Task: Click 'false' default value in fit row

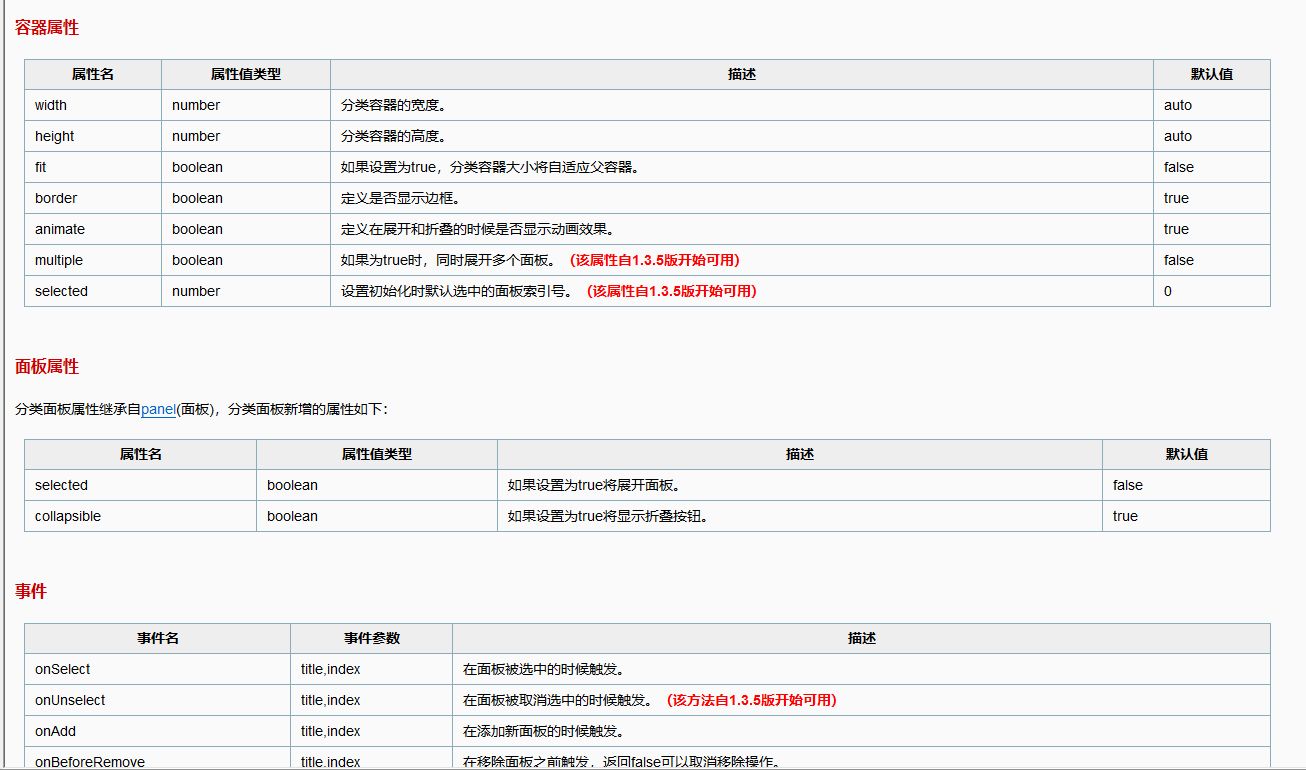Action: click(1179, 167)
